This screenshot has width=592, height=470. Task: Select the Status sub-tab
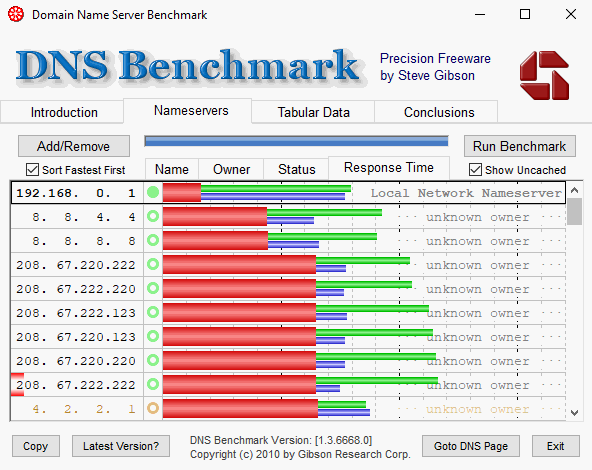coord(296,169)
